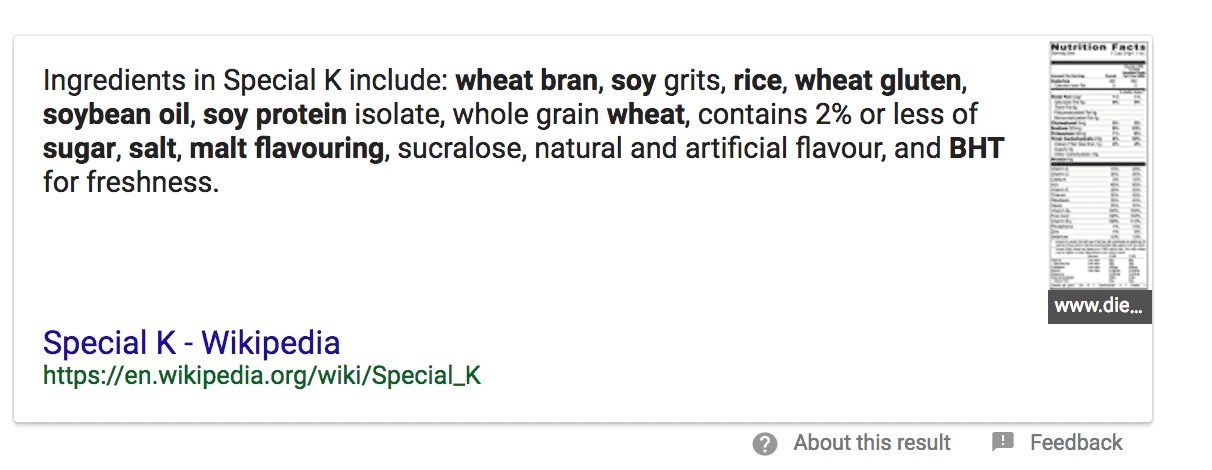Image resolution: width=1212 pixels, height=470 pixels.
Task: Click the bold "wheat gluten" term
Action: click(x=878, y=80)
